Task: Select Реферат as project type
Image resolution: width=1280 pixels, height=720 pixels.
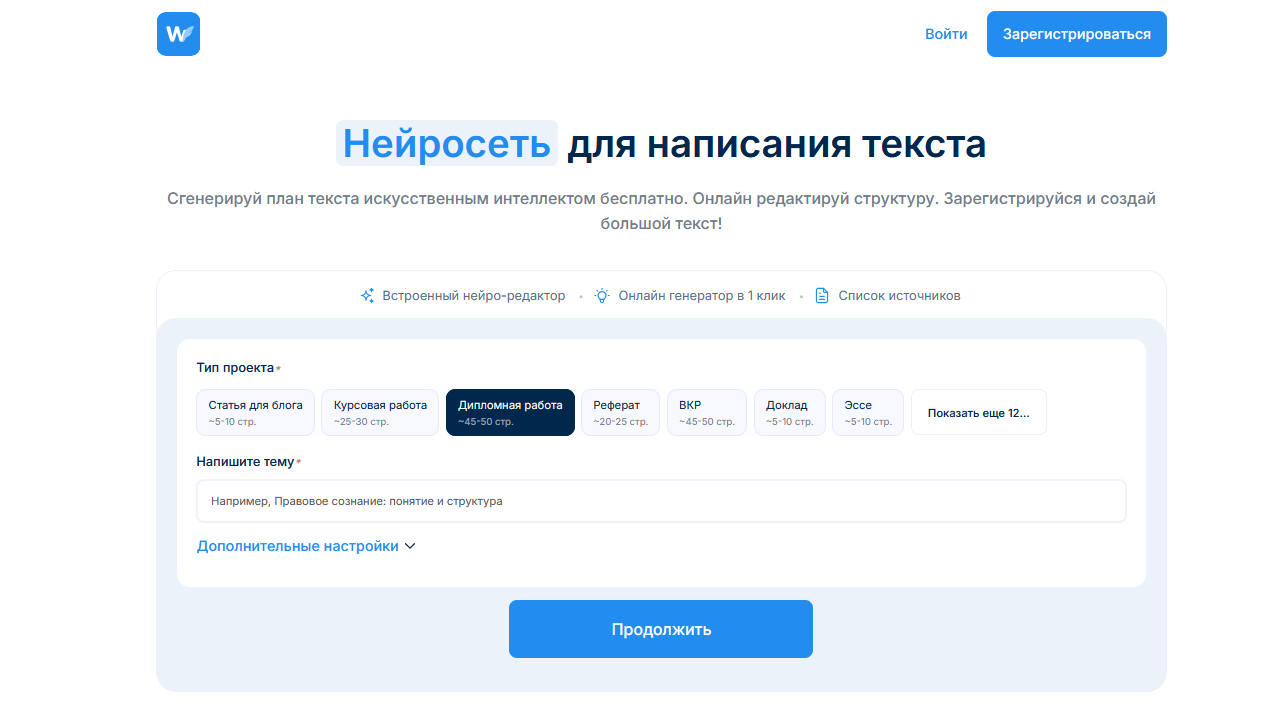Action: coord(620,412)
